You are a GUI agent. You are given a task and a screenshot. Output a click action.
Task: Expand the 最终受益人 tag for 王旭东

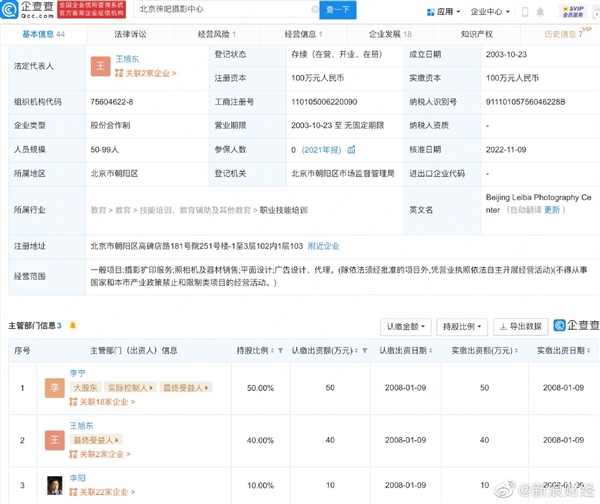pos(96,440)
